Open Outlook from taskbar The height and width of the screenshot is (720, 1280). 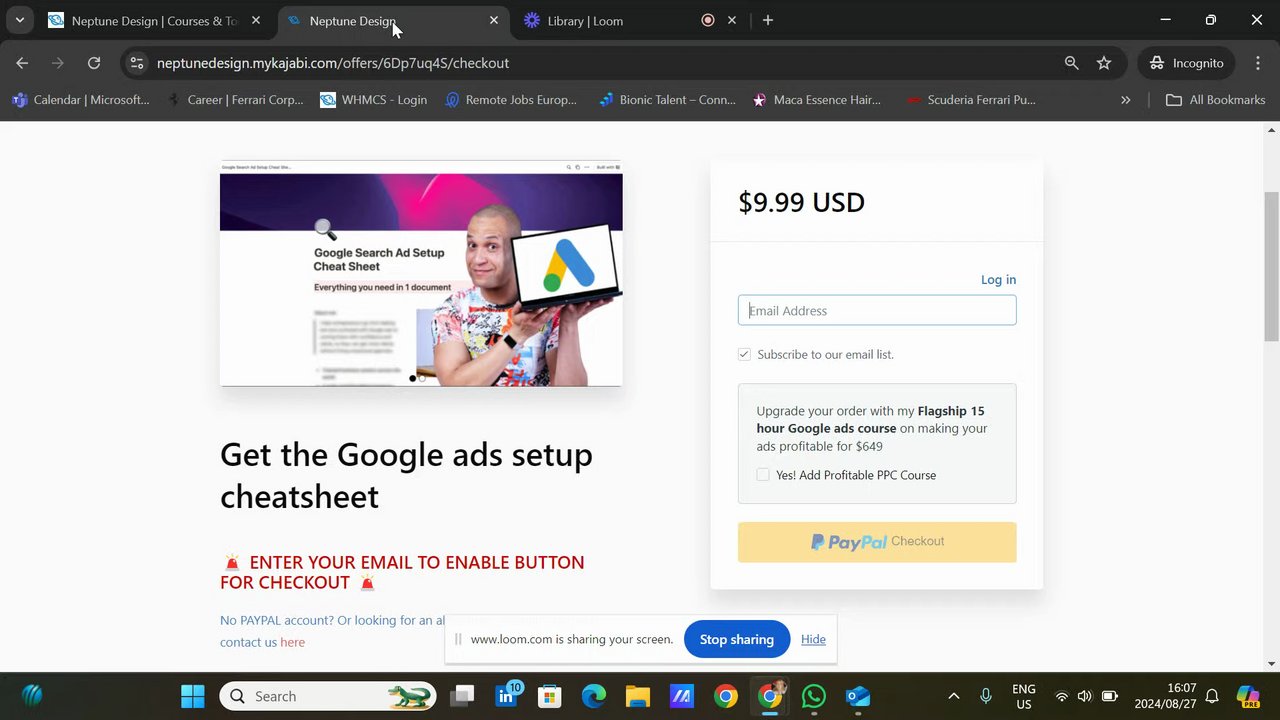click(x=858, y=696)
